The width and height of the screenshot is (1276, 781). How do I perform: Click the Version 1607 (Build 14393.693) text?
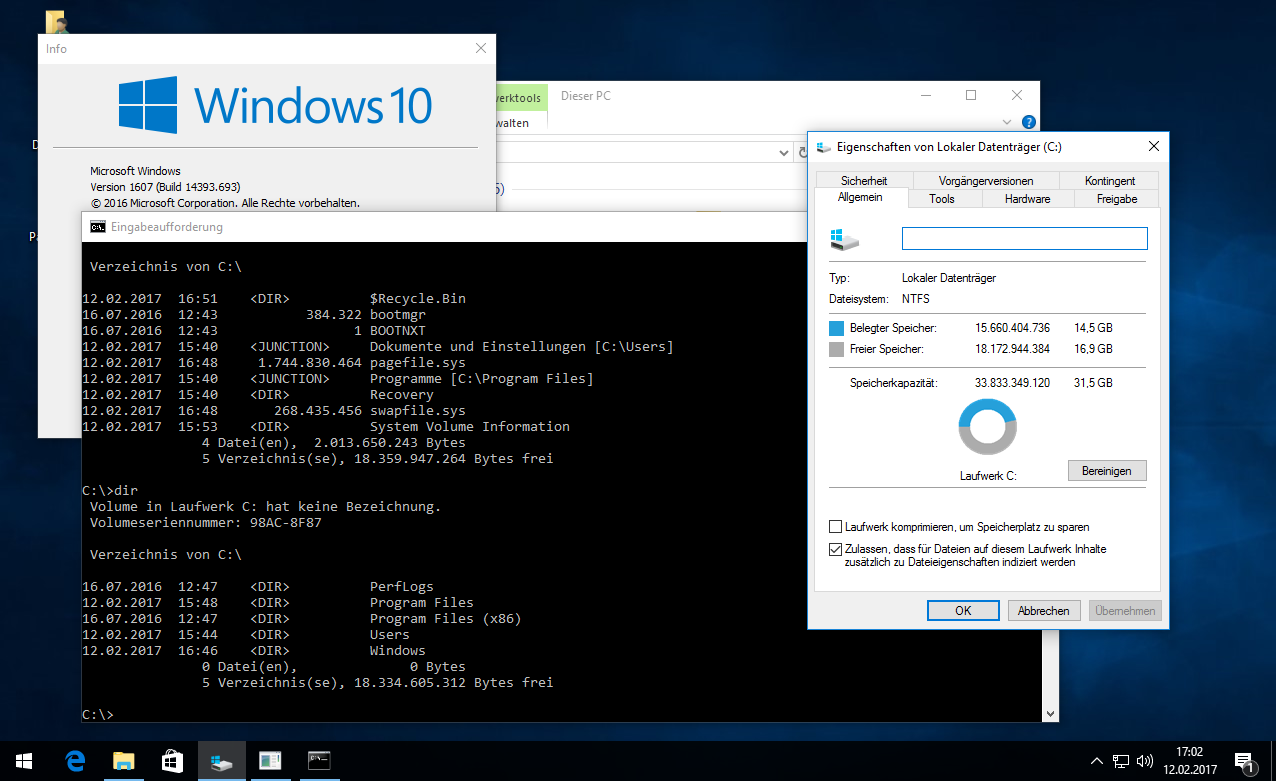(x=165, y=187)
